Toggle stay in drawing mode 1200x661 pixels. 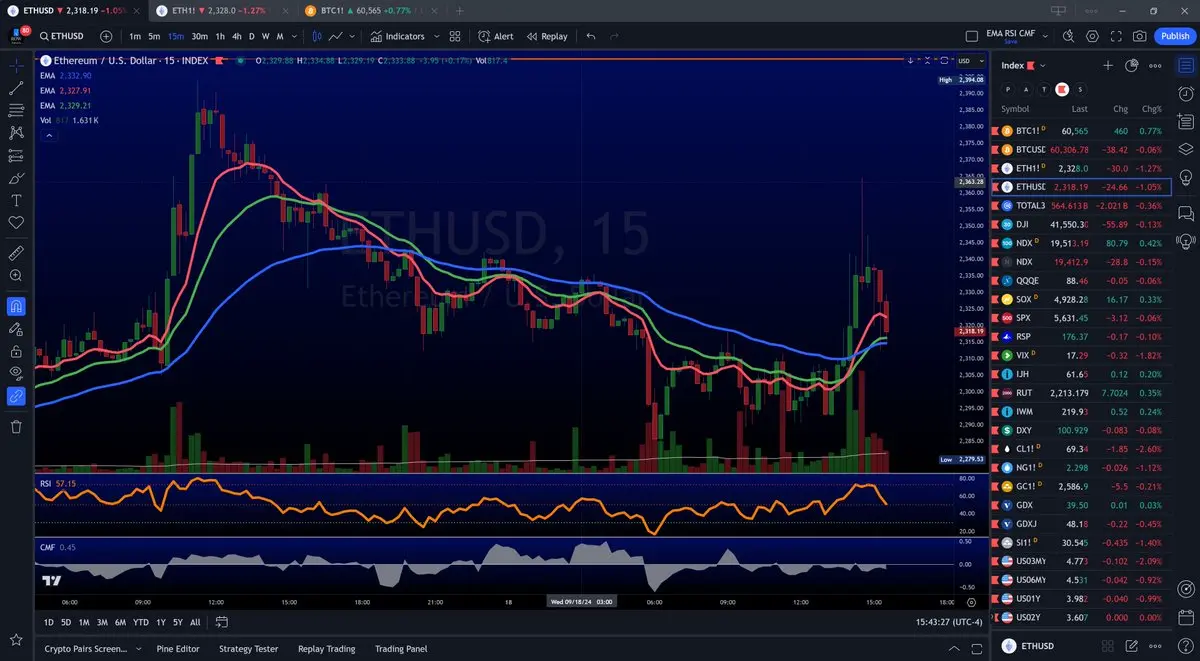tap(16, 329)
